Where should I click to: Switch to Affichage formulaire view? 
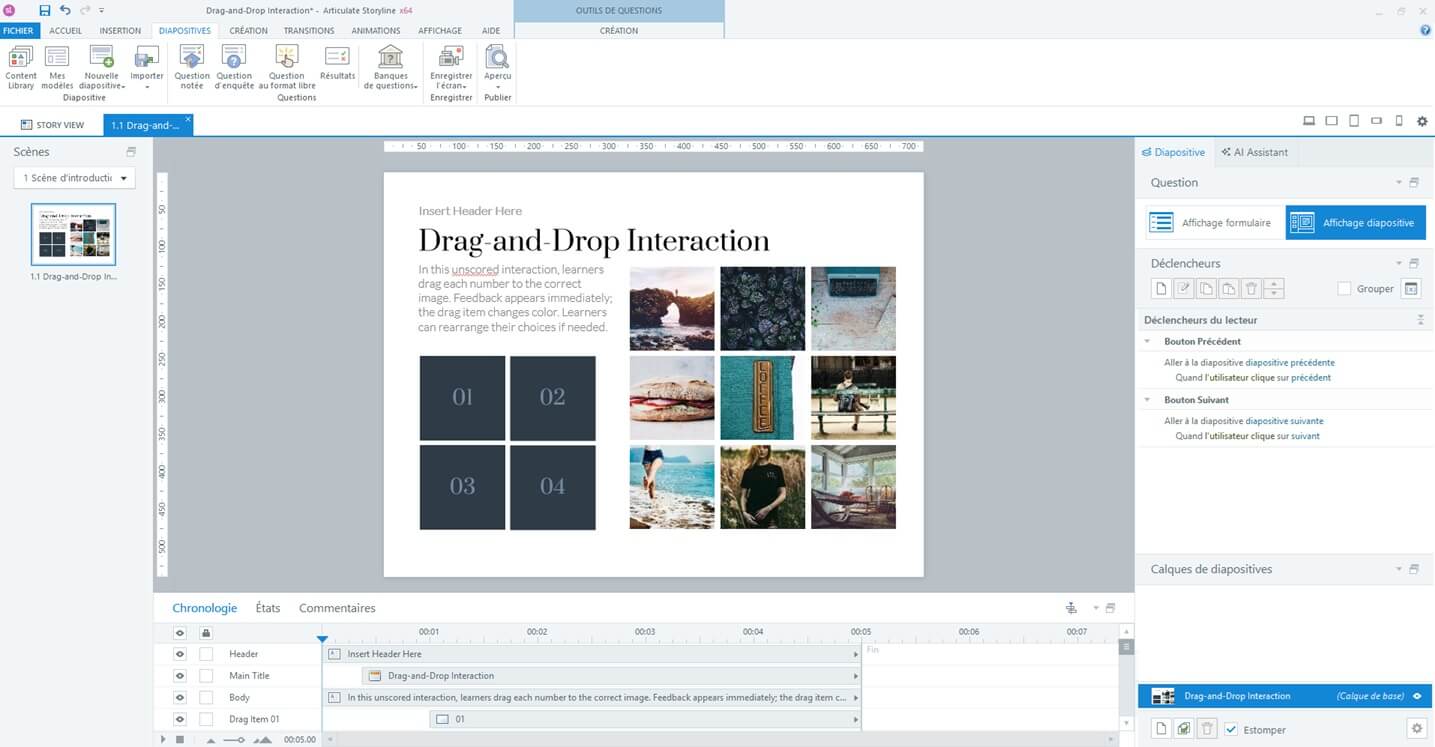pos(1212,222)
